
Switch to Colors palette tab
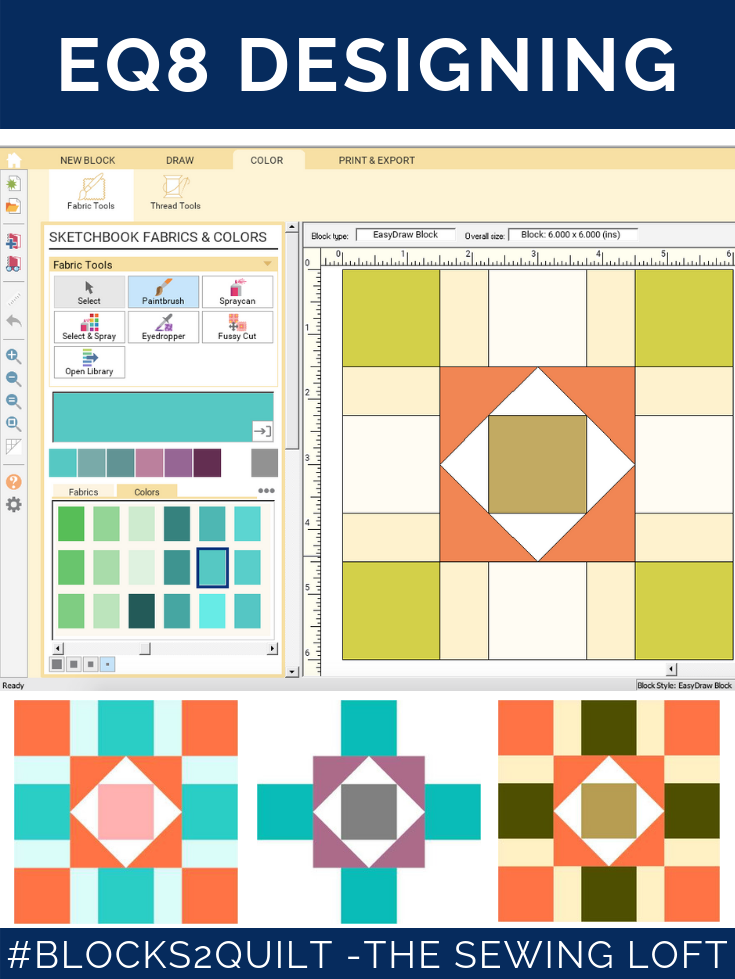[x=147, y=491]
